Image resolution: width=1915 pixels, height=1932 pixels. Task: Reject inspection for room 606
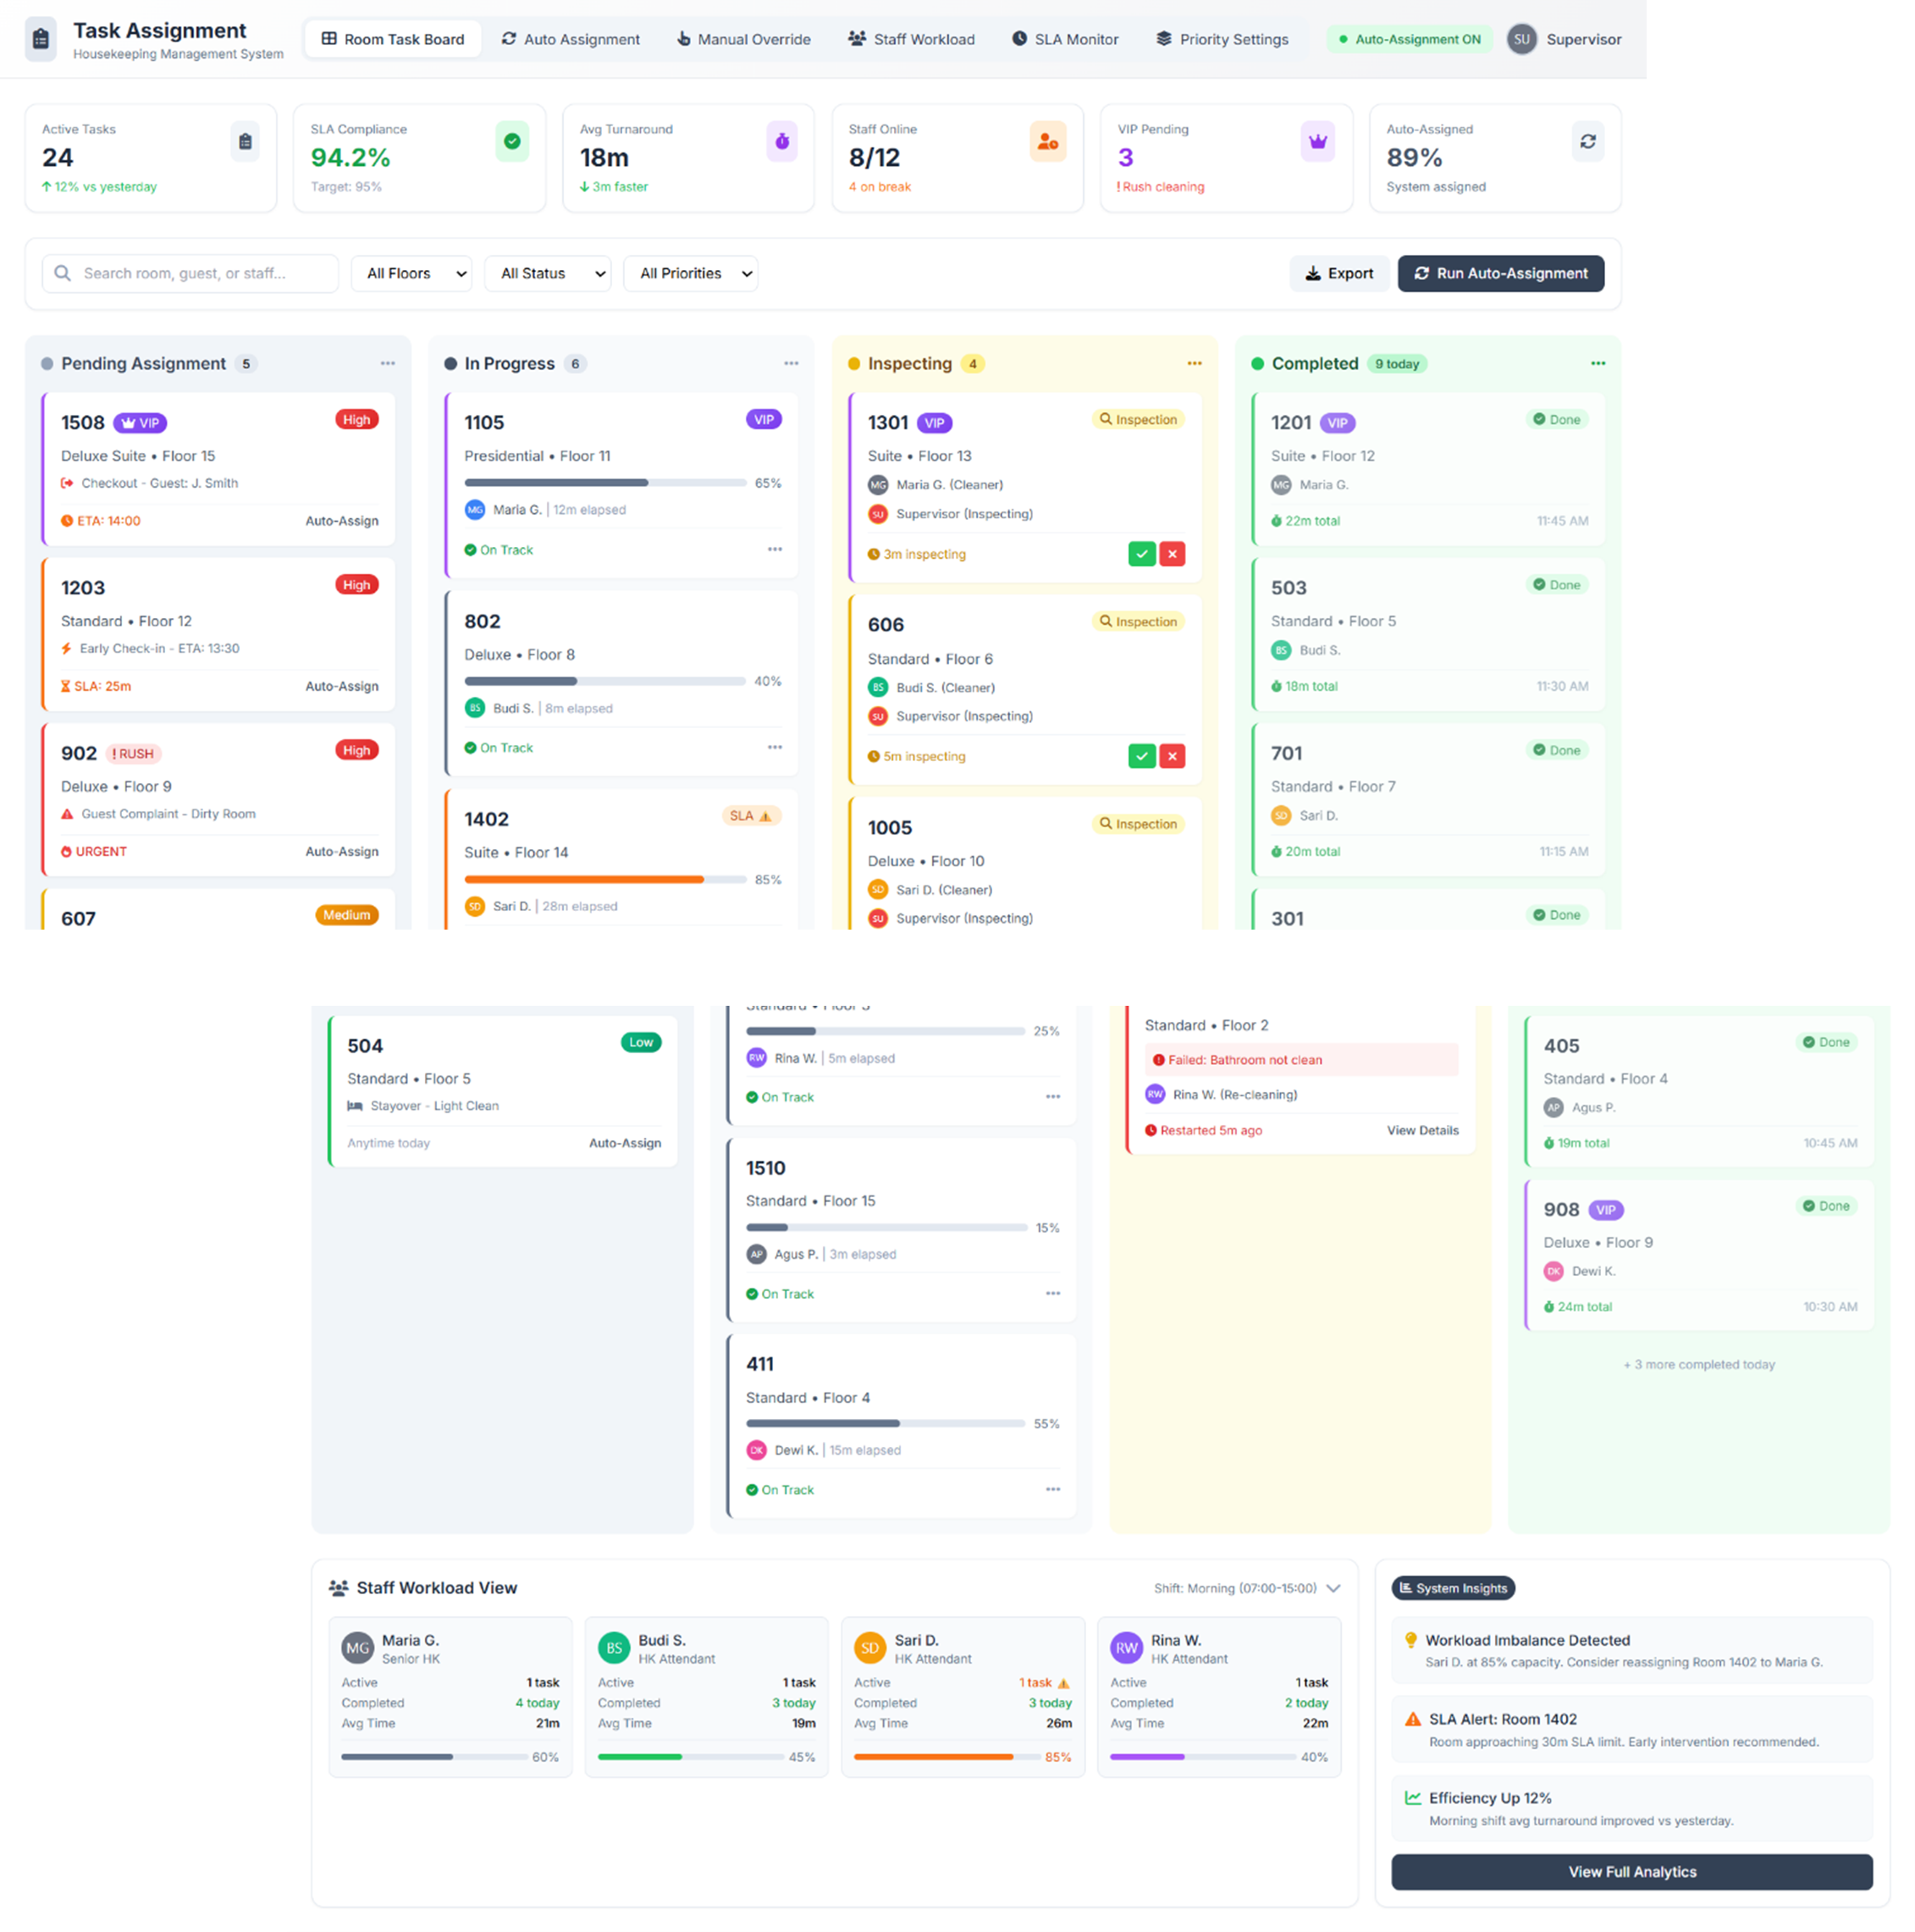click(1172, 756)
